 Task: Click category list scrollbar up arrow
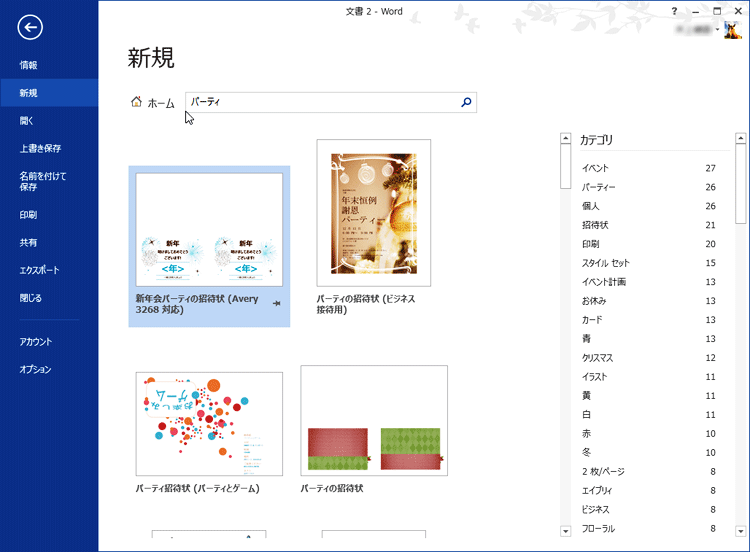click(x=740, y=138)
